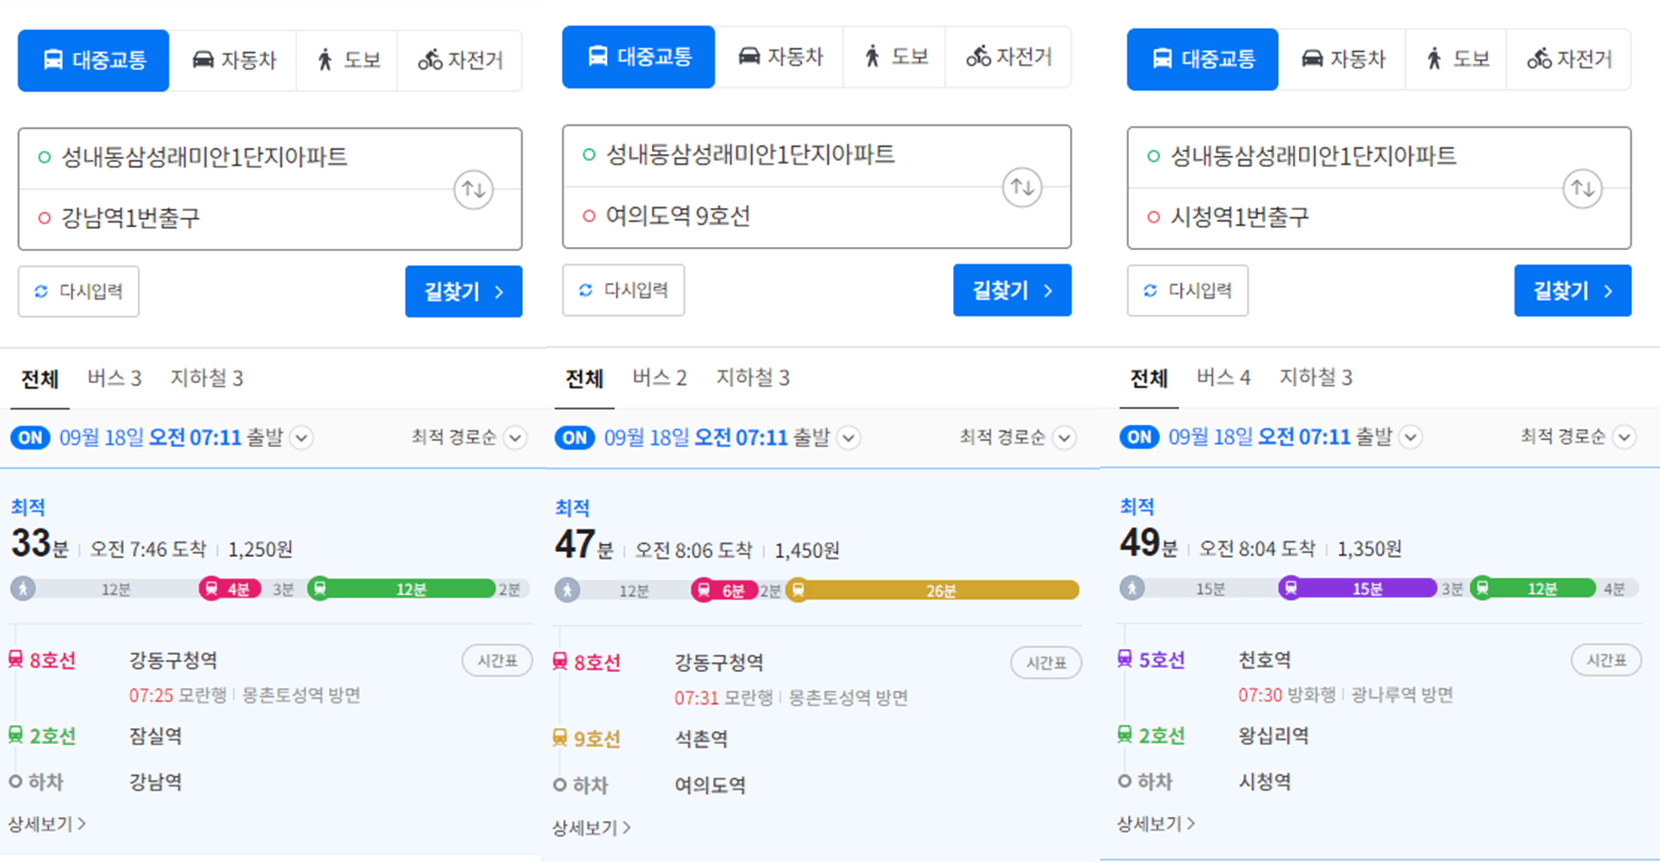The image size is (1660, 862).
Task: Switch to 버스 4 tab
Action: click(1223, 377)
